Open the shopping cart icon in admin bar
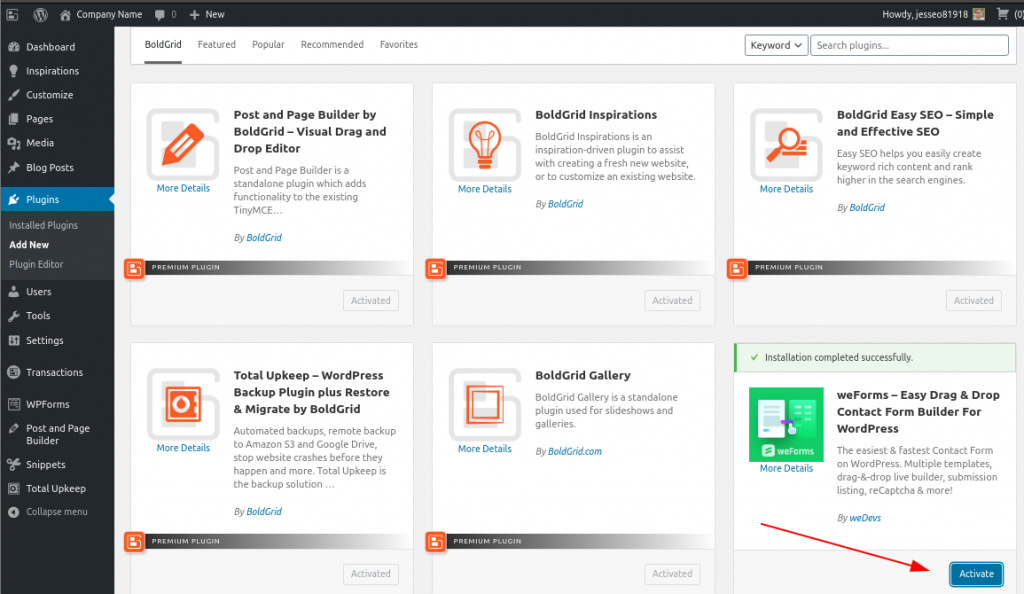Image resolution: width=1024 pixels, height=594 pixels. pyautogui.click(x=1002, y=14)
